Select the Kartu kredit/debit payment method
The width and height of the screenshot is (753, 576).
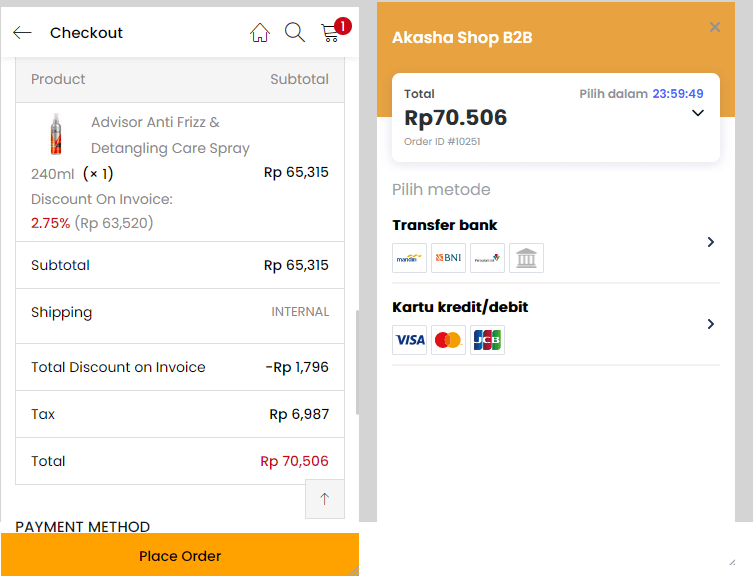pos(460,307)
